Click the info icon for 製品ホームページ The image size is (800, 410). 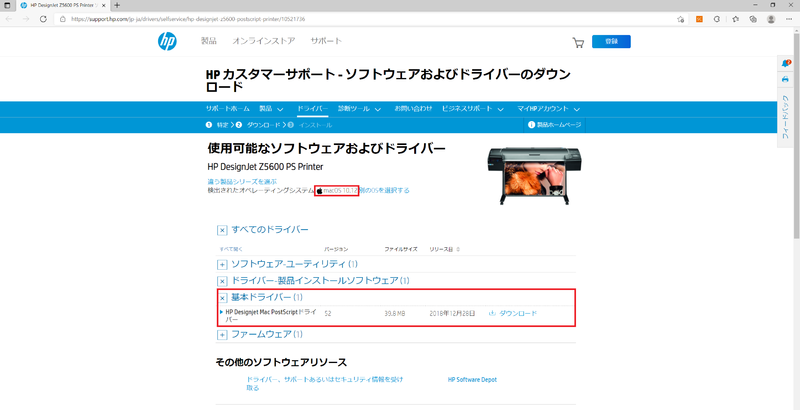pos(531,125)
